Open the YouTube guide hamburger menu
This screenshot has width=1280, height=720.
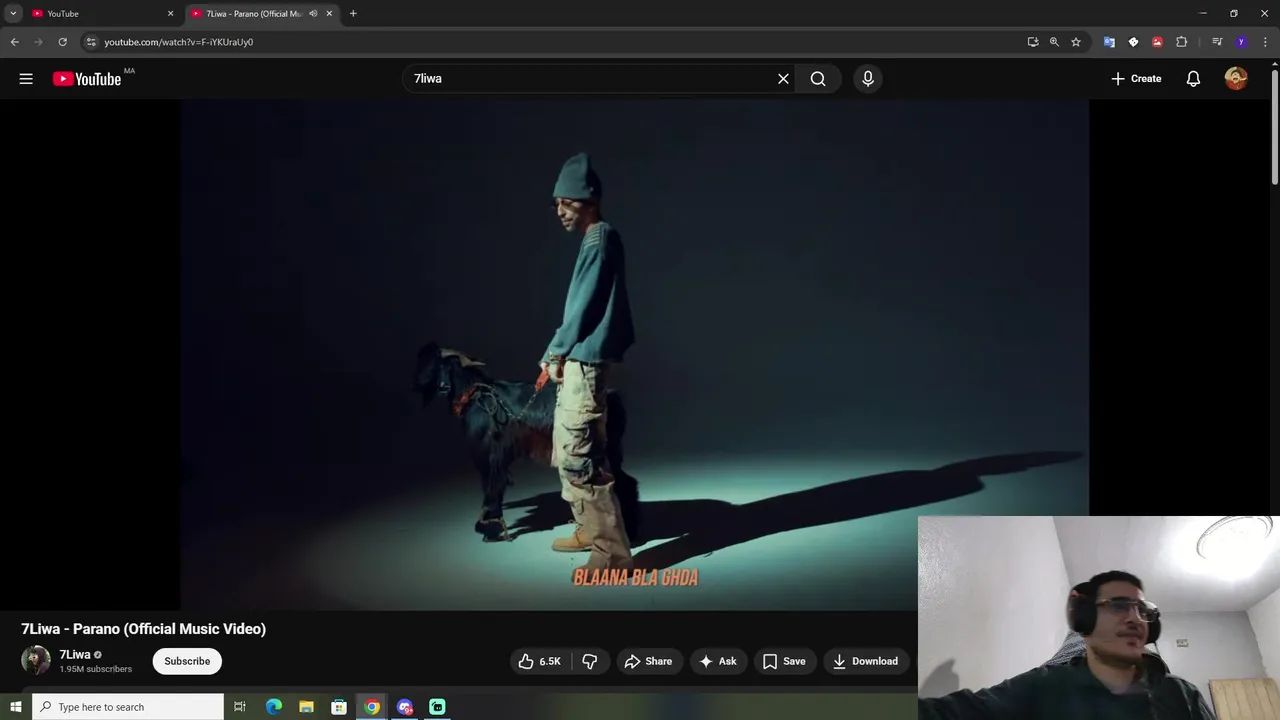click(x=26, y=79)
